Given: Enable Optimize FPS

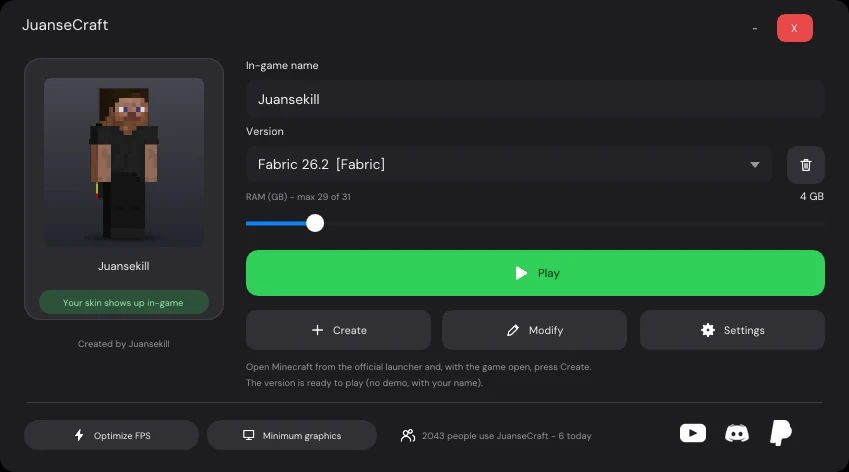Looking at the screenshot, I should pos(112,435).
